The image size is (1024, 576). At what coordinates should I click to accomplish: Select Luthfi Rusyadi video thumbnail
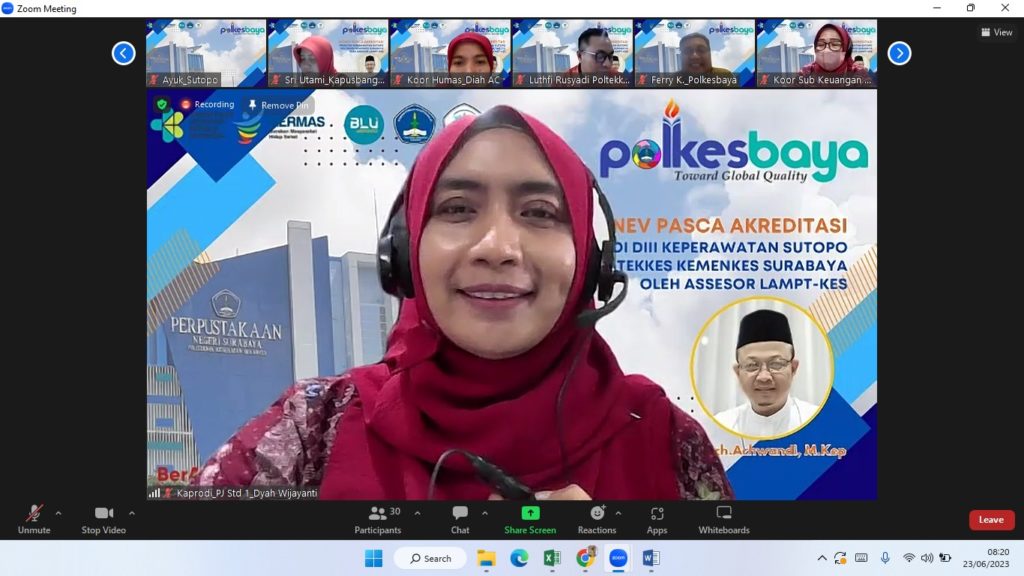[573, 53]
